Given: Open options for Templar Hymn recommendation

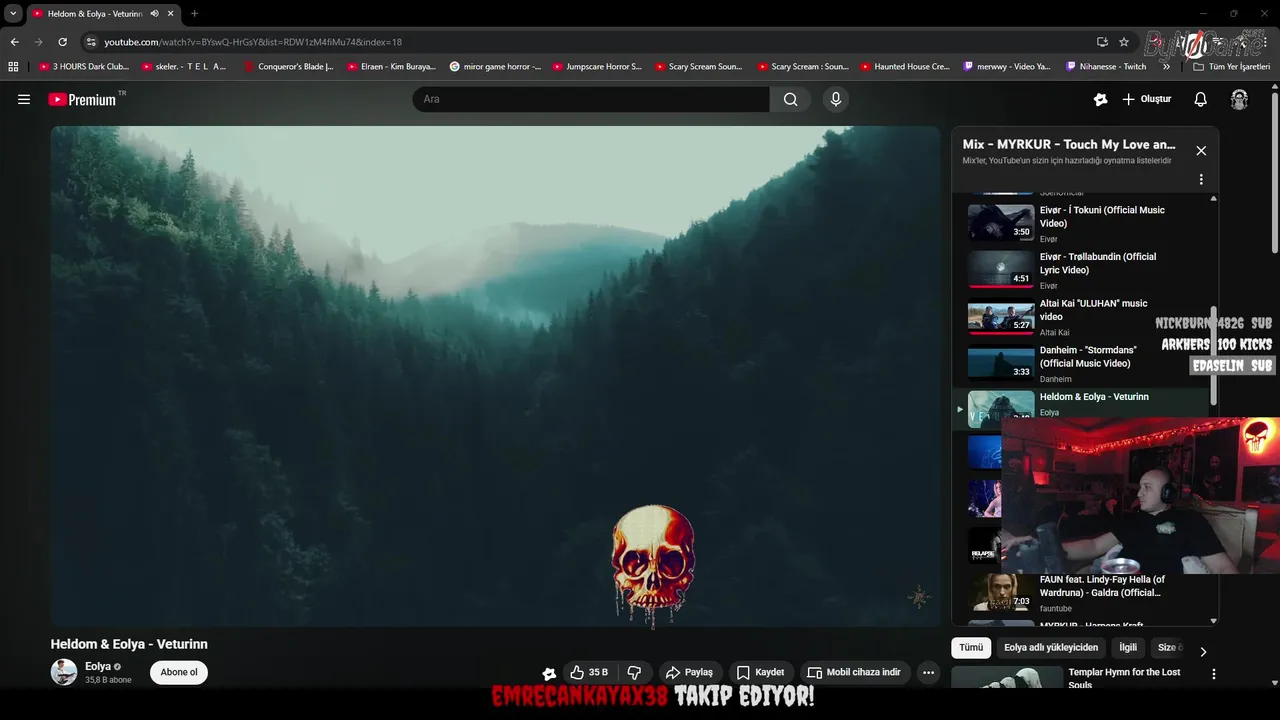Looking at the screenshot, I should 1214,674.
